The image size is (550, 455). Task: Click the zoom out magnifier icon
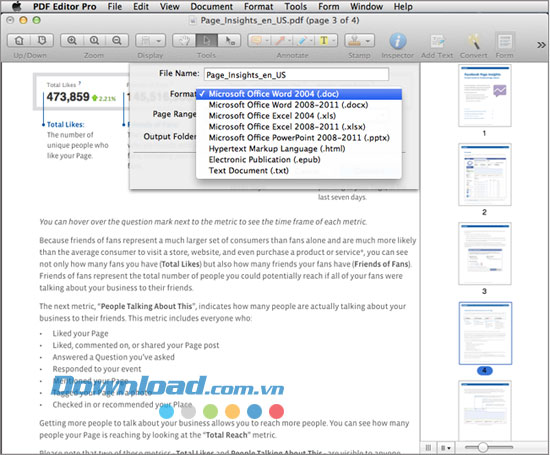117,41
